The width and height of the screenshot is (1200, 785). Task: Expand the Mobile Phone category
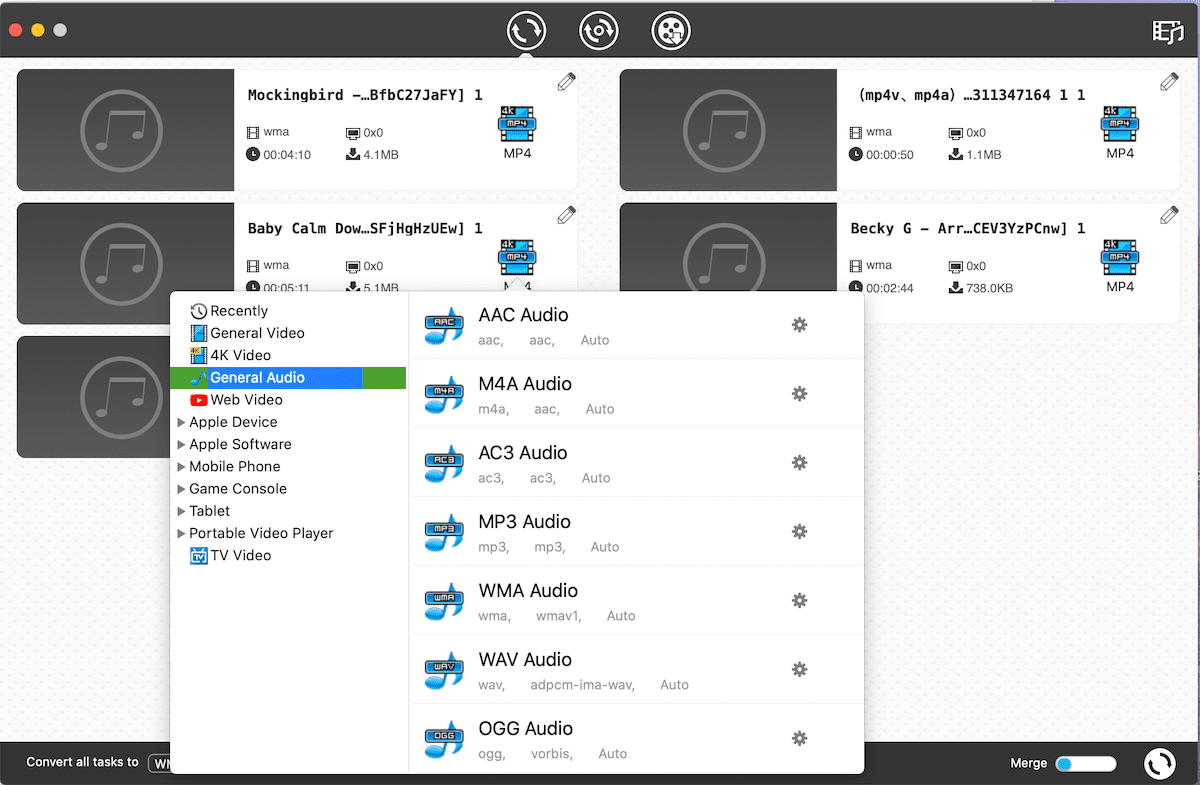pyautogui.click(x=181, y=467)
